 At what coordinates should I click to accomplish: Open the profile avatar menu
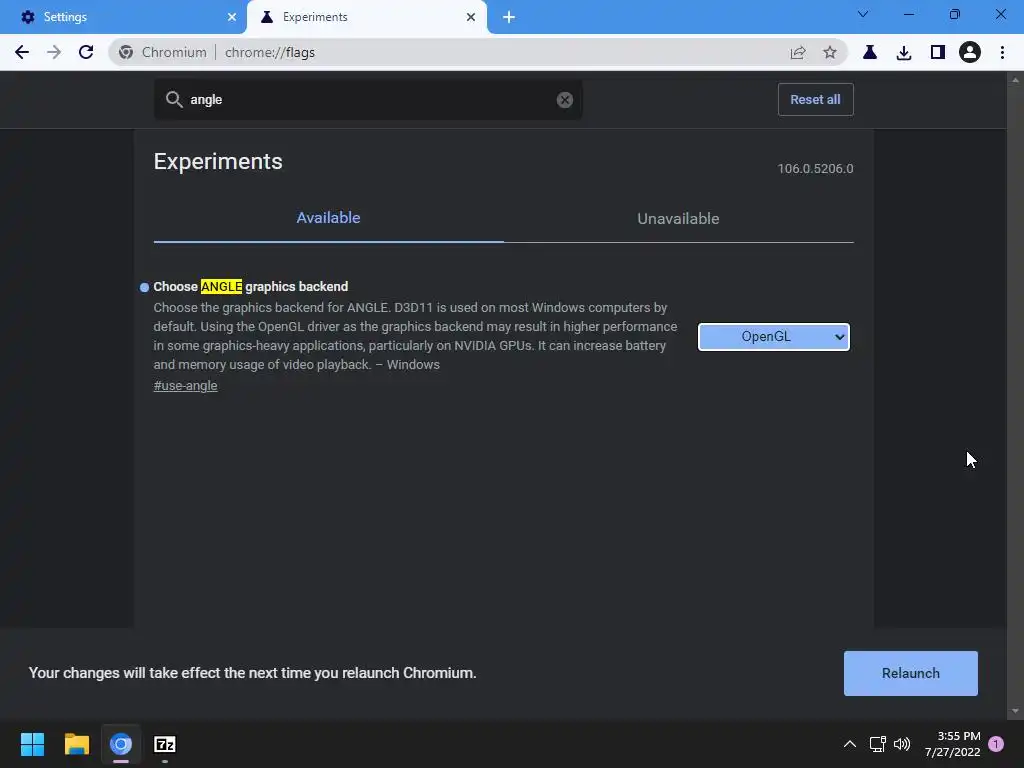[970, 52]
